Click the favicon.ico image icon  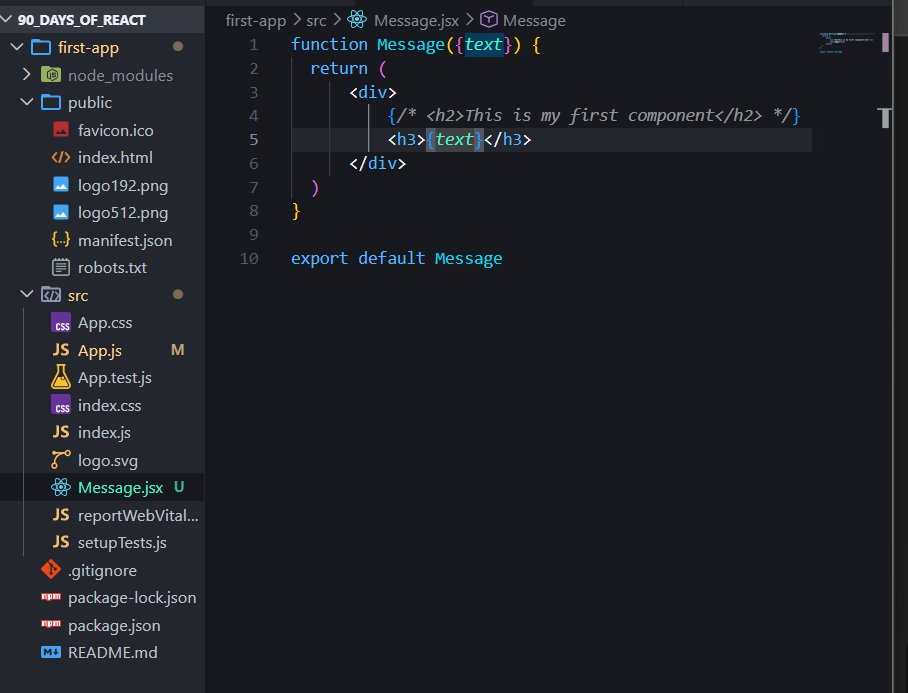pos(61,130)
